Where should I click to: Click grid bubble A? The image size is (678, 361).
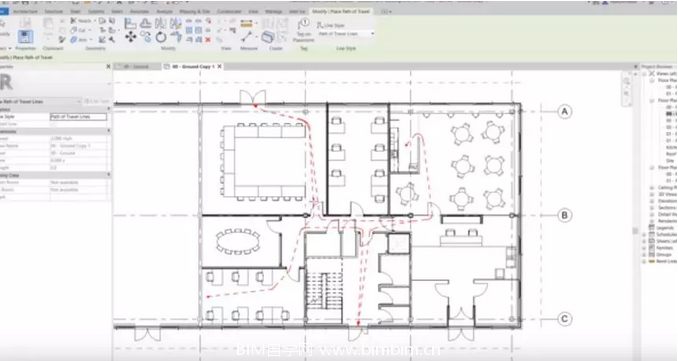pos(564,112)
